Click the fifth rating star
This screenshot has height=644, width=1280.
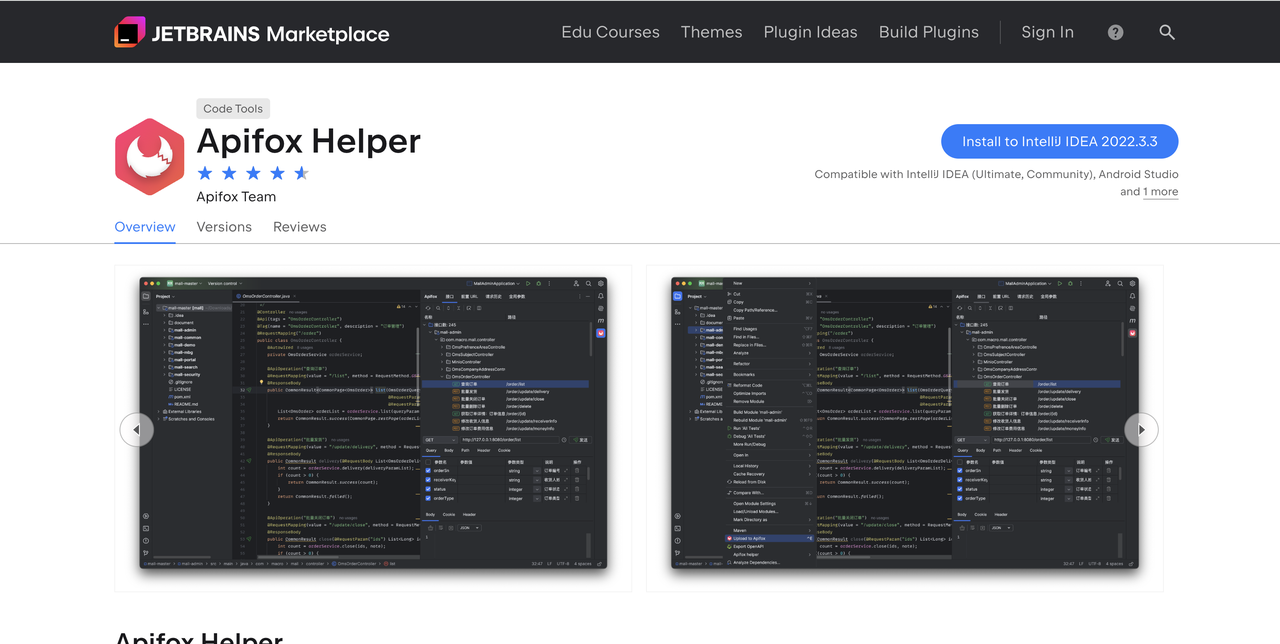(303, 172)
